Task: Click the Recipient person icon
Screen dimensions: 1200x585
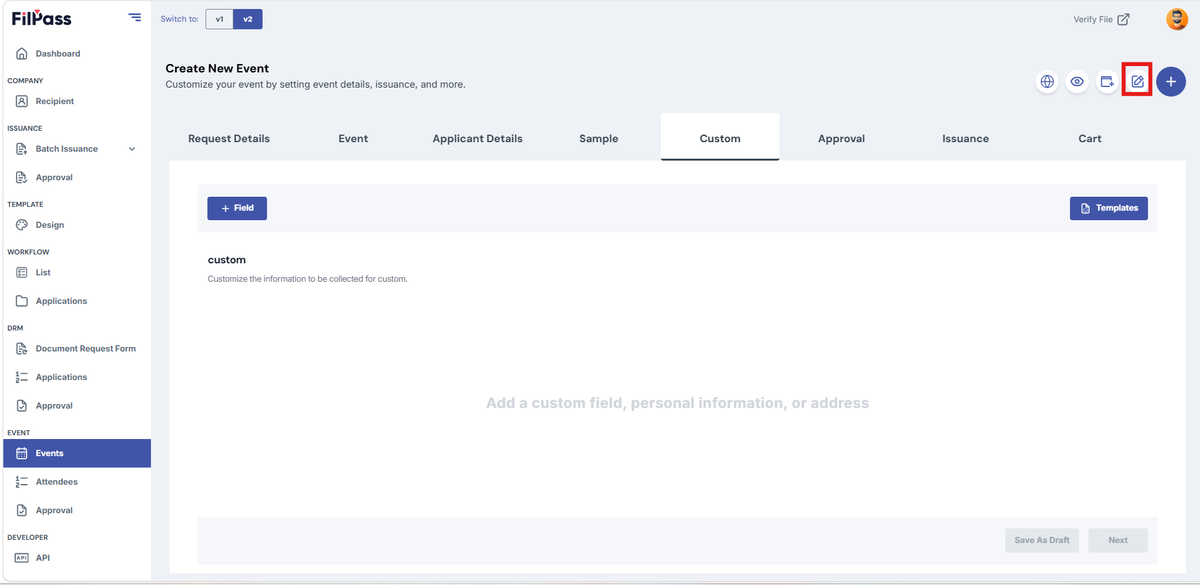Action: [x=22, y=101]
